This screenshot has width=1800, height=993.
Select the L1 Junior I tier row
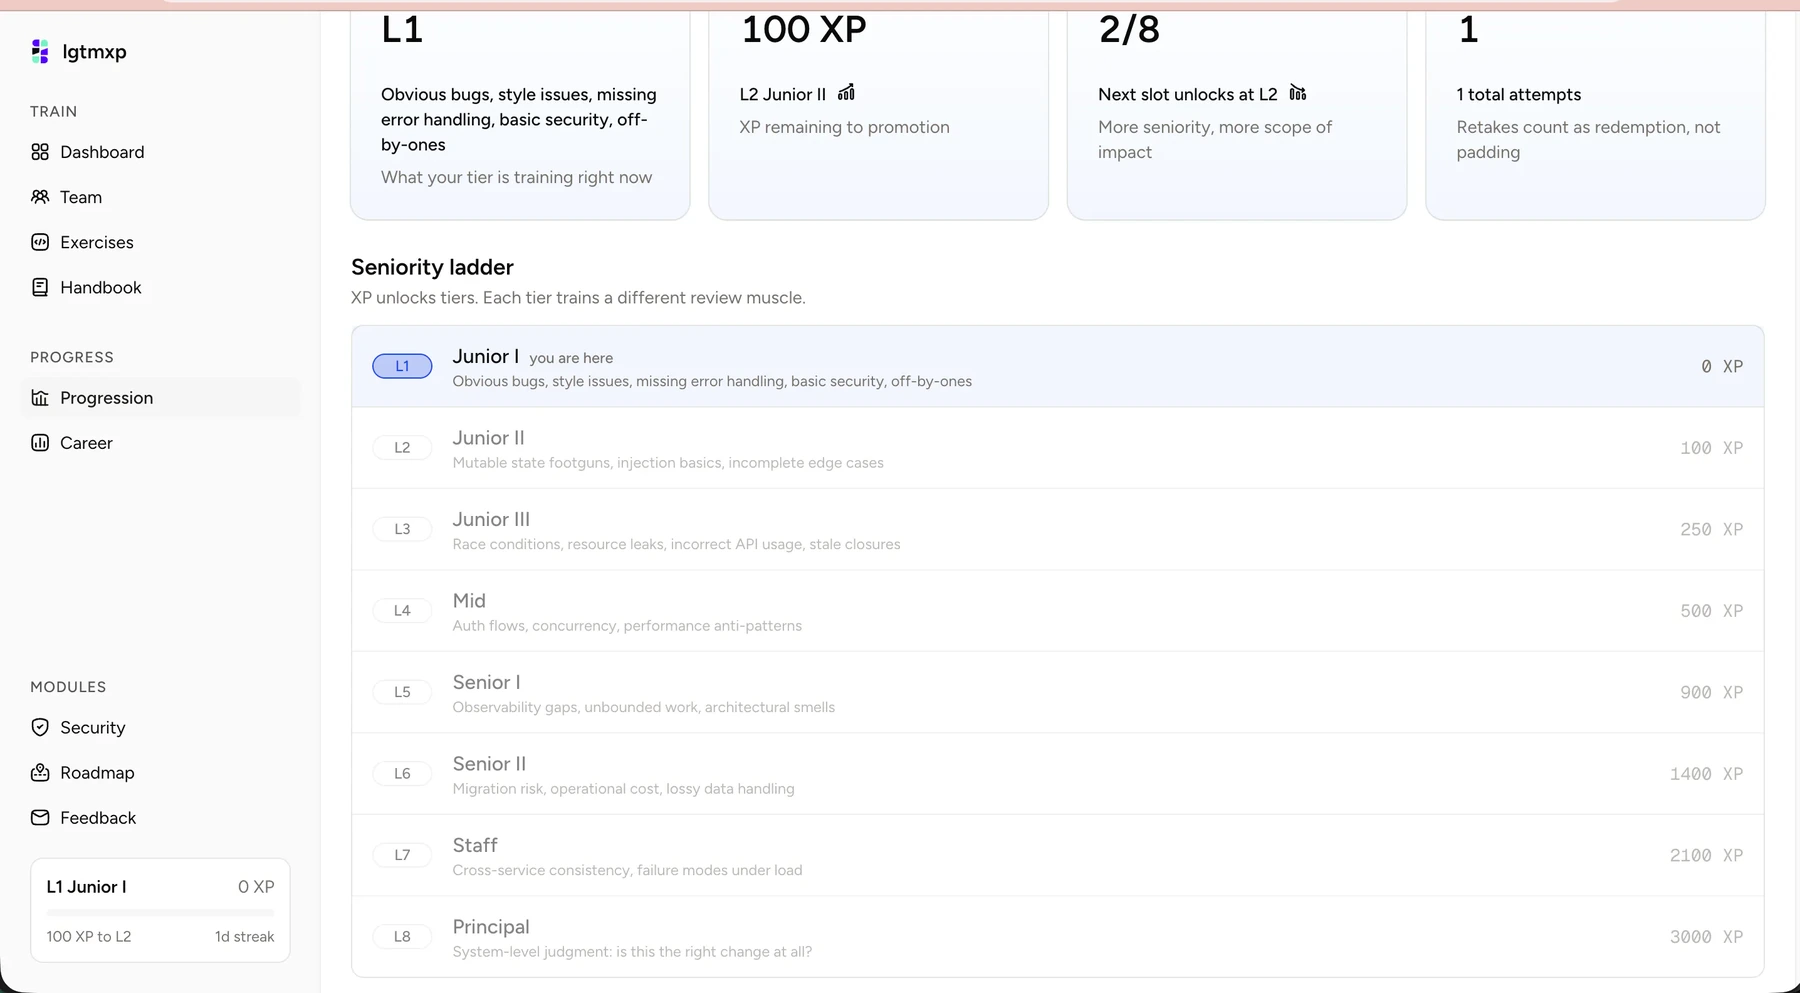[x=1058, y=366]
